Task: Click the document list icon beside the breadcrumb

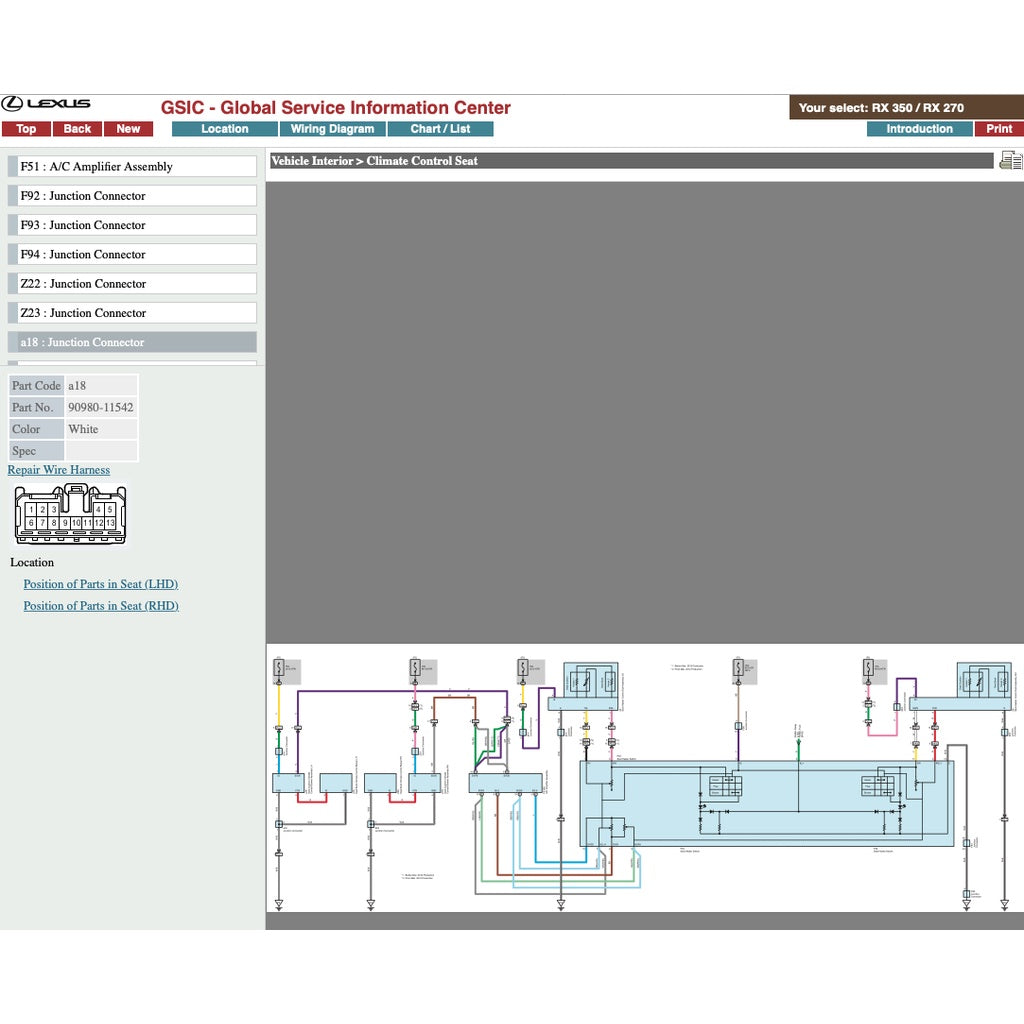Action: 1010,161
